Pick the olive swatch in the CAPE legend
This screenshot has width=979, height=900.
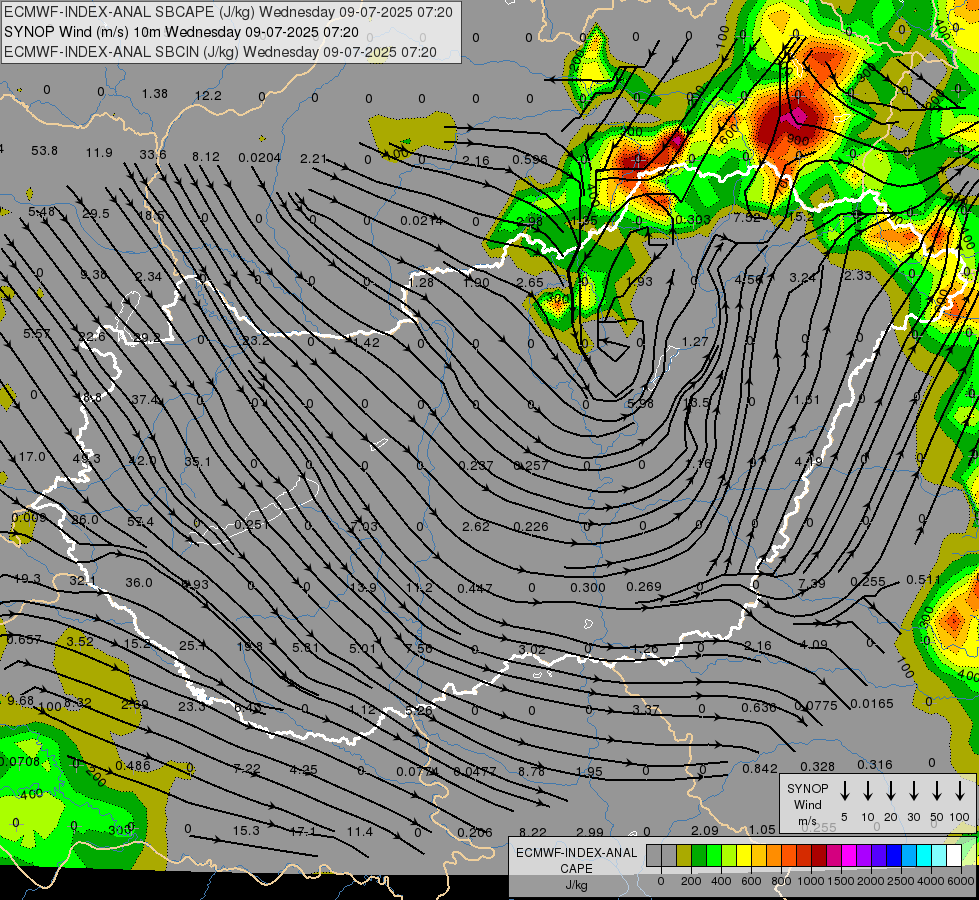coord(684,856)
